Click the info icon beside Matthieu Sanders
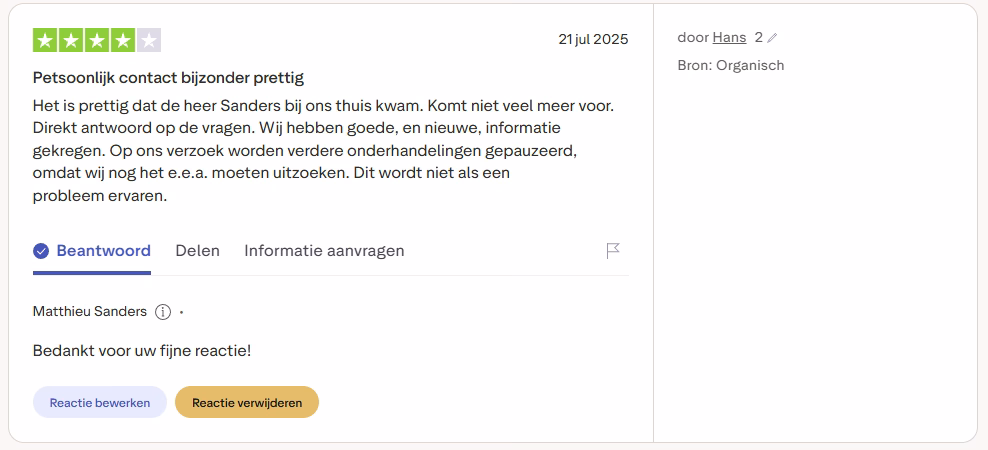988x450 pixels. pyautogui.click(x=163, y=312)
